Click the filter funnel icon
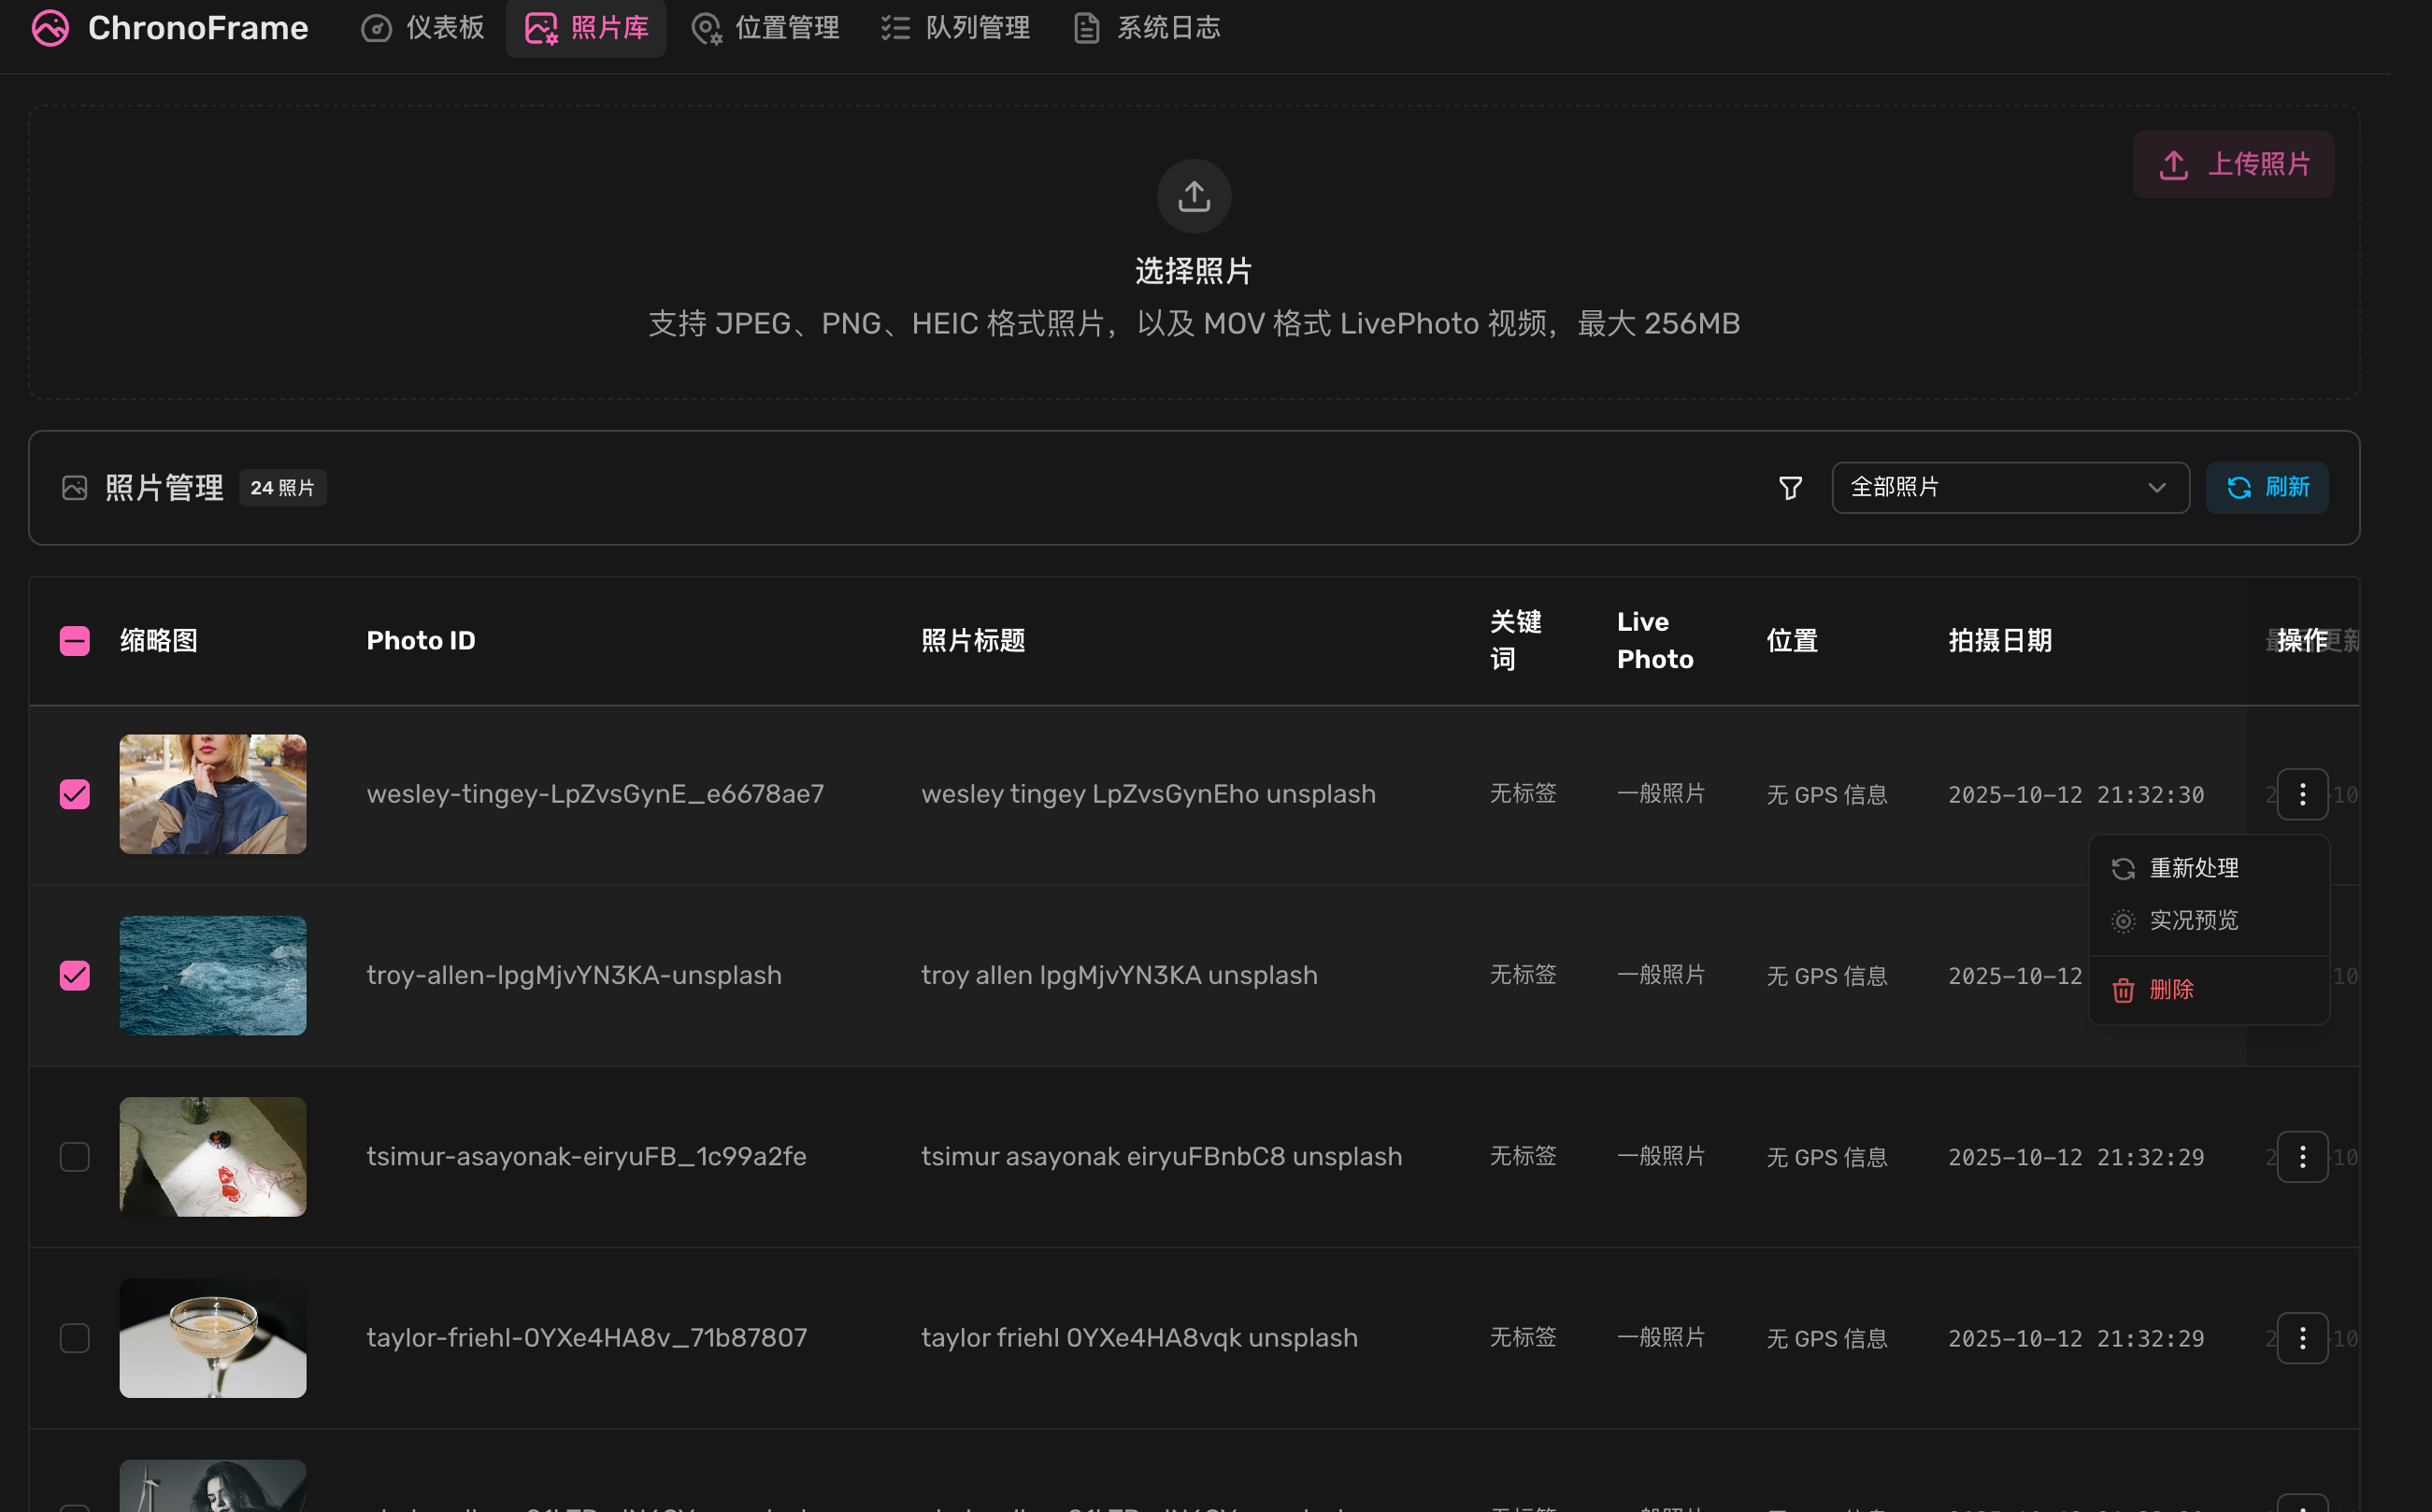Viewport: 2432px width, 1512px height. (x=1790, y=488)
